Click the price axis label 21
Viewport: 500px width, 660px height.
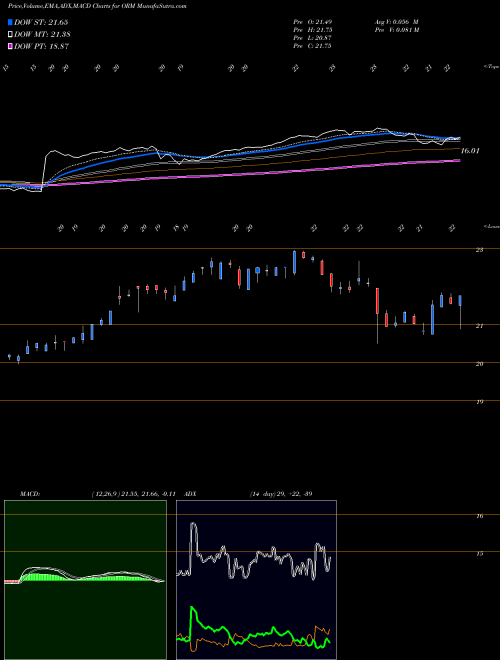pos(479,326)
